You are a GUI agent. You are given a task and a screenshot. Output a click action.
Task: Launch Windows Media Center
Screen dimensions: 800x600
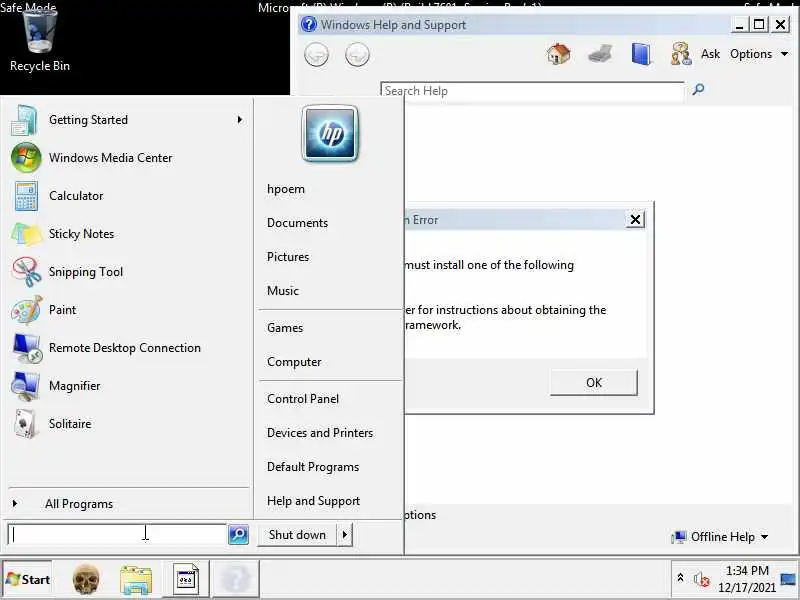(x=127, y=158)
